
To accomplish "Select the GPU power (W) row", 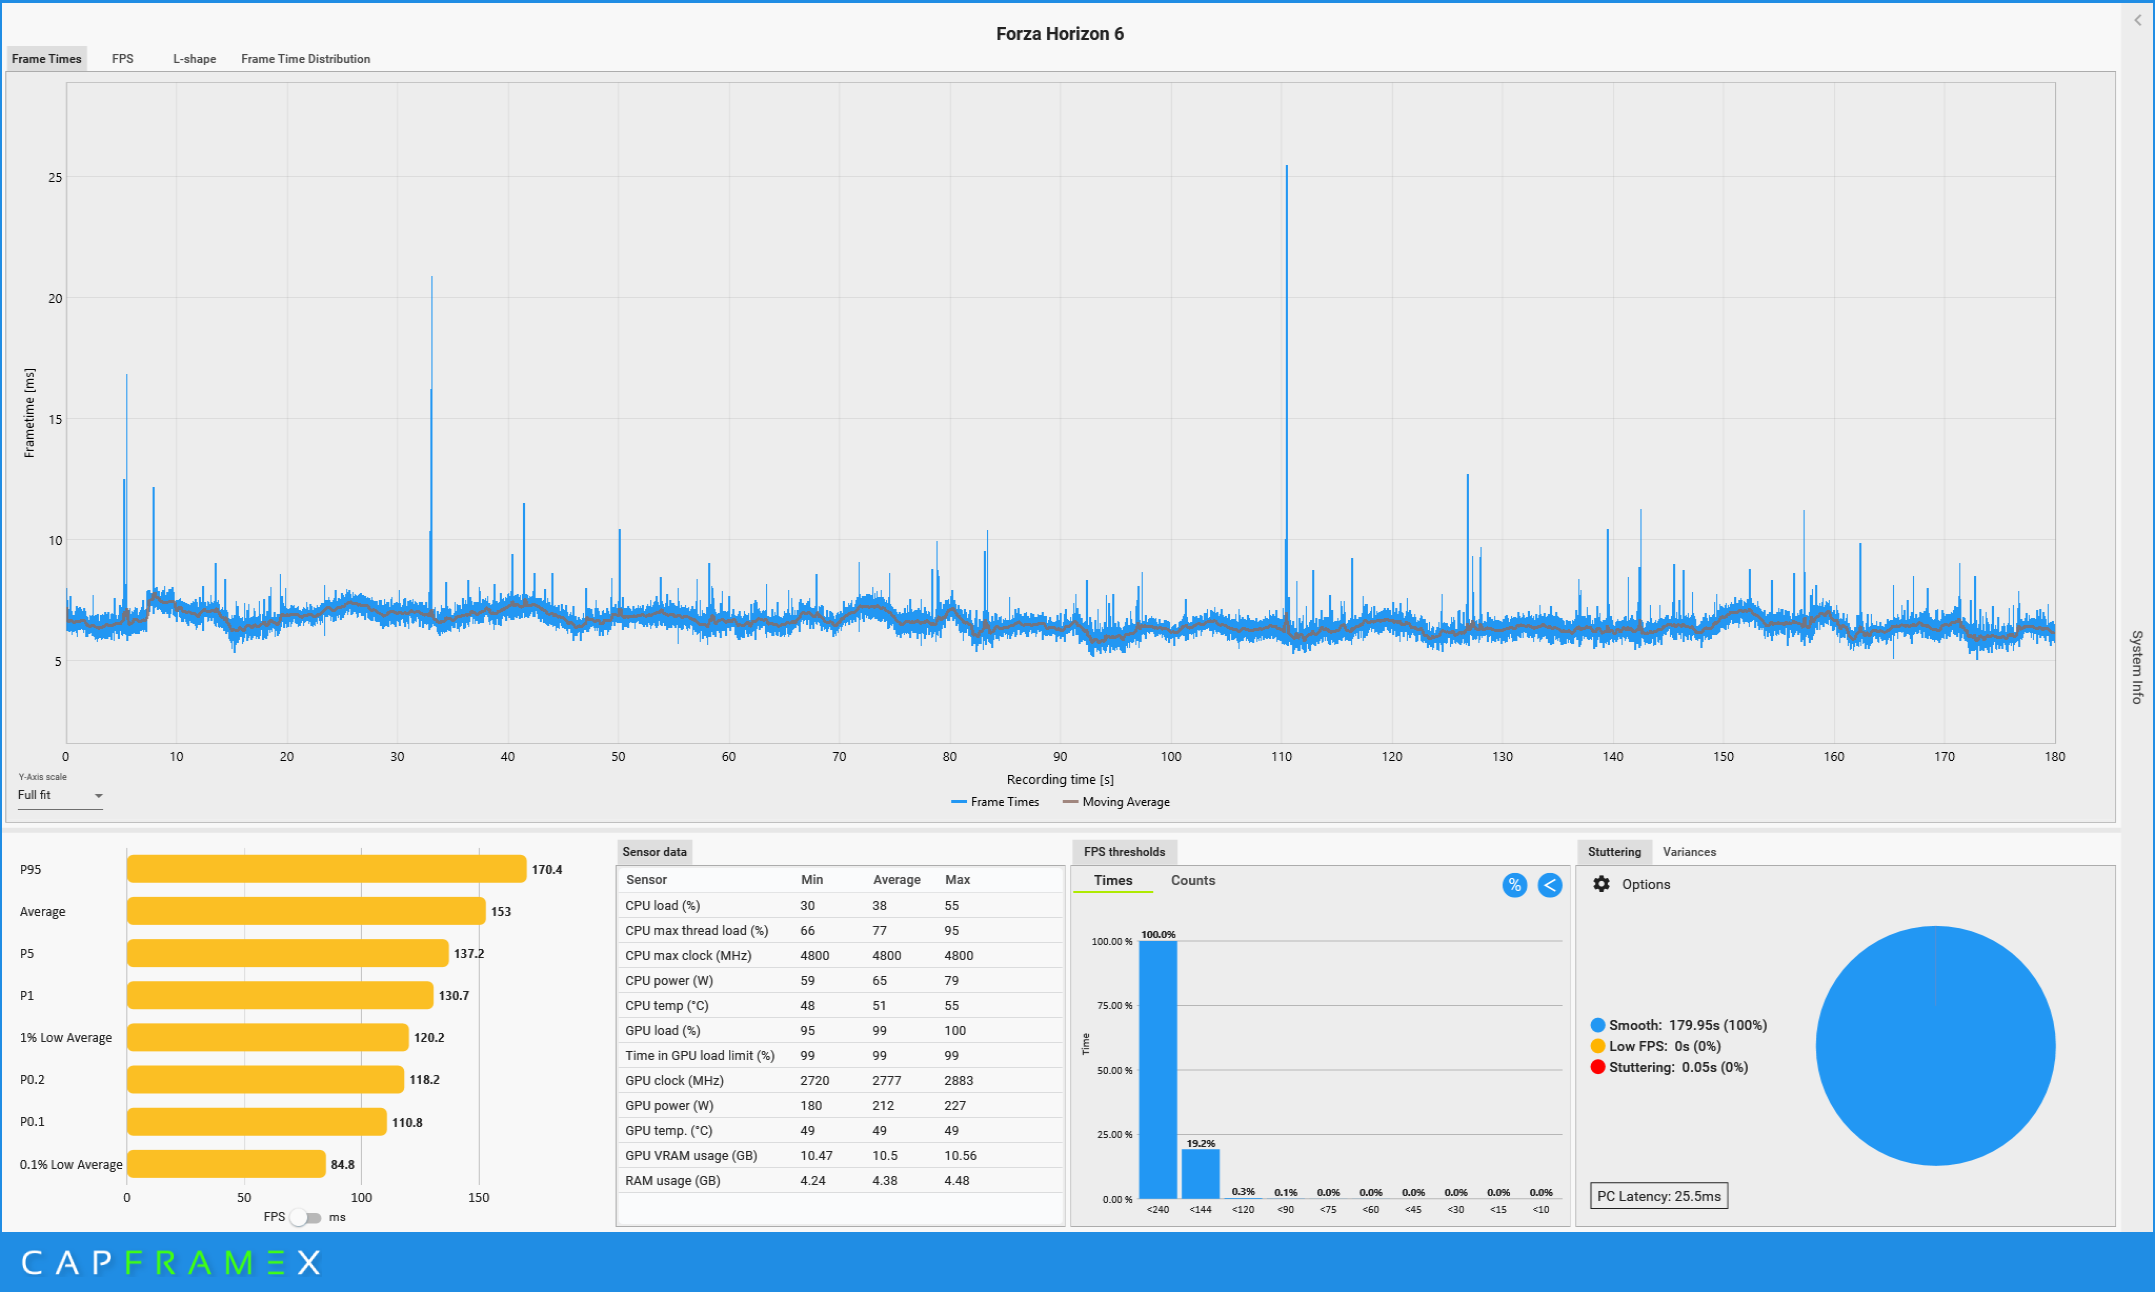I will tap(840, 1105).
